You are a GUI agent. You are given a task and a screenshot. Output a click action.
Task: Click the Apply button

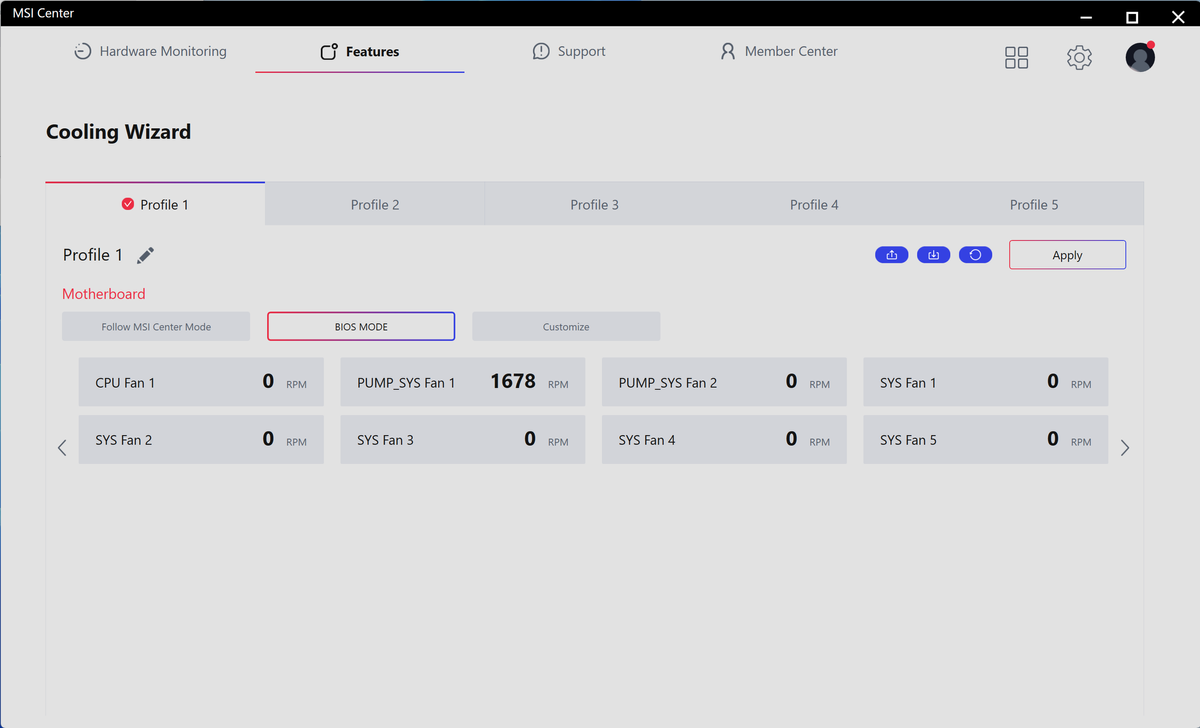coord(1067,255)
